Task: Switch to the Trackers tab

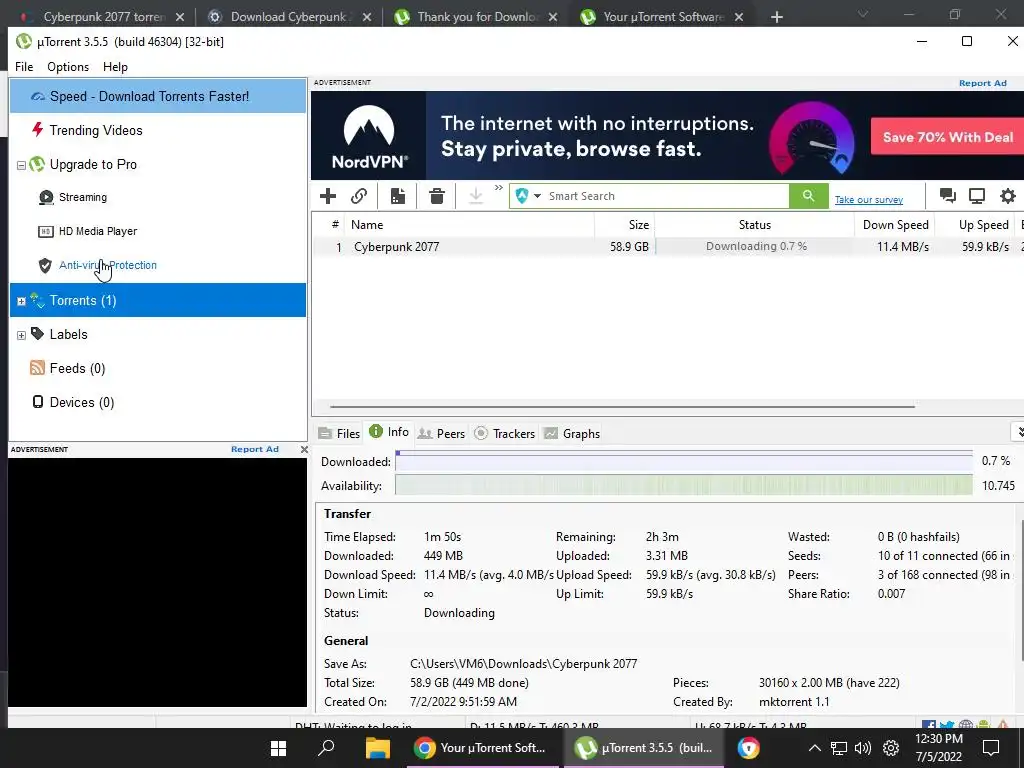Action: pyautogui.click(x=505, y=434)
